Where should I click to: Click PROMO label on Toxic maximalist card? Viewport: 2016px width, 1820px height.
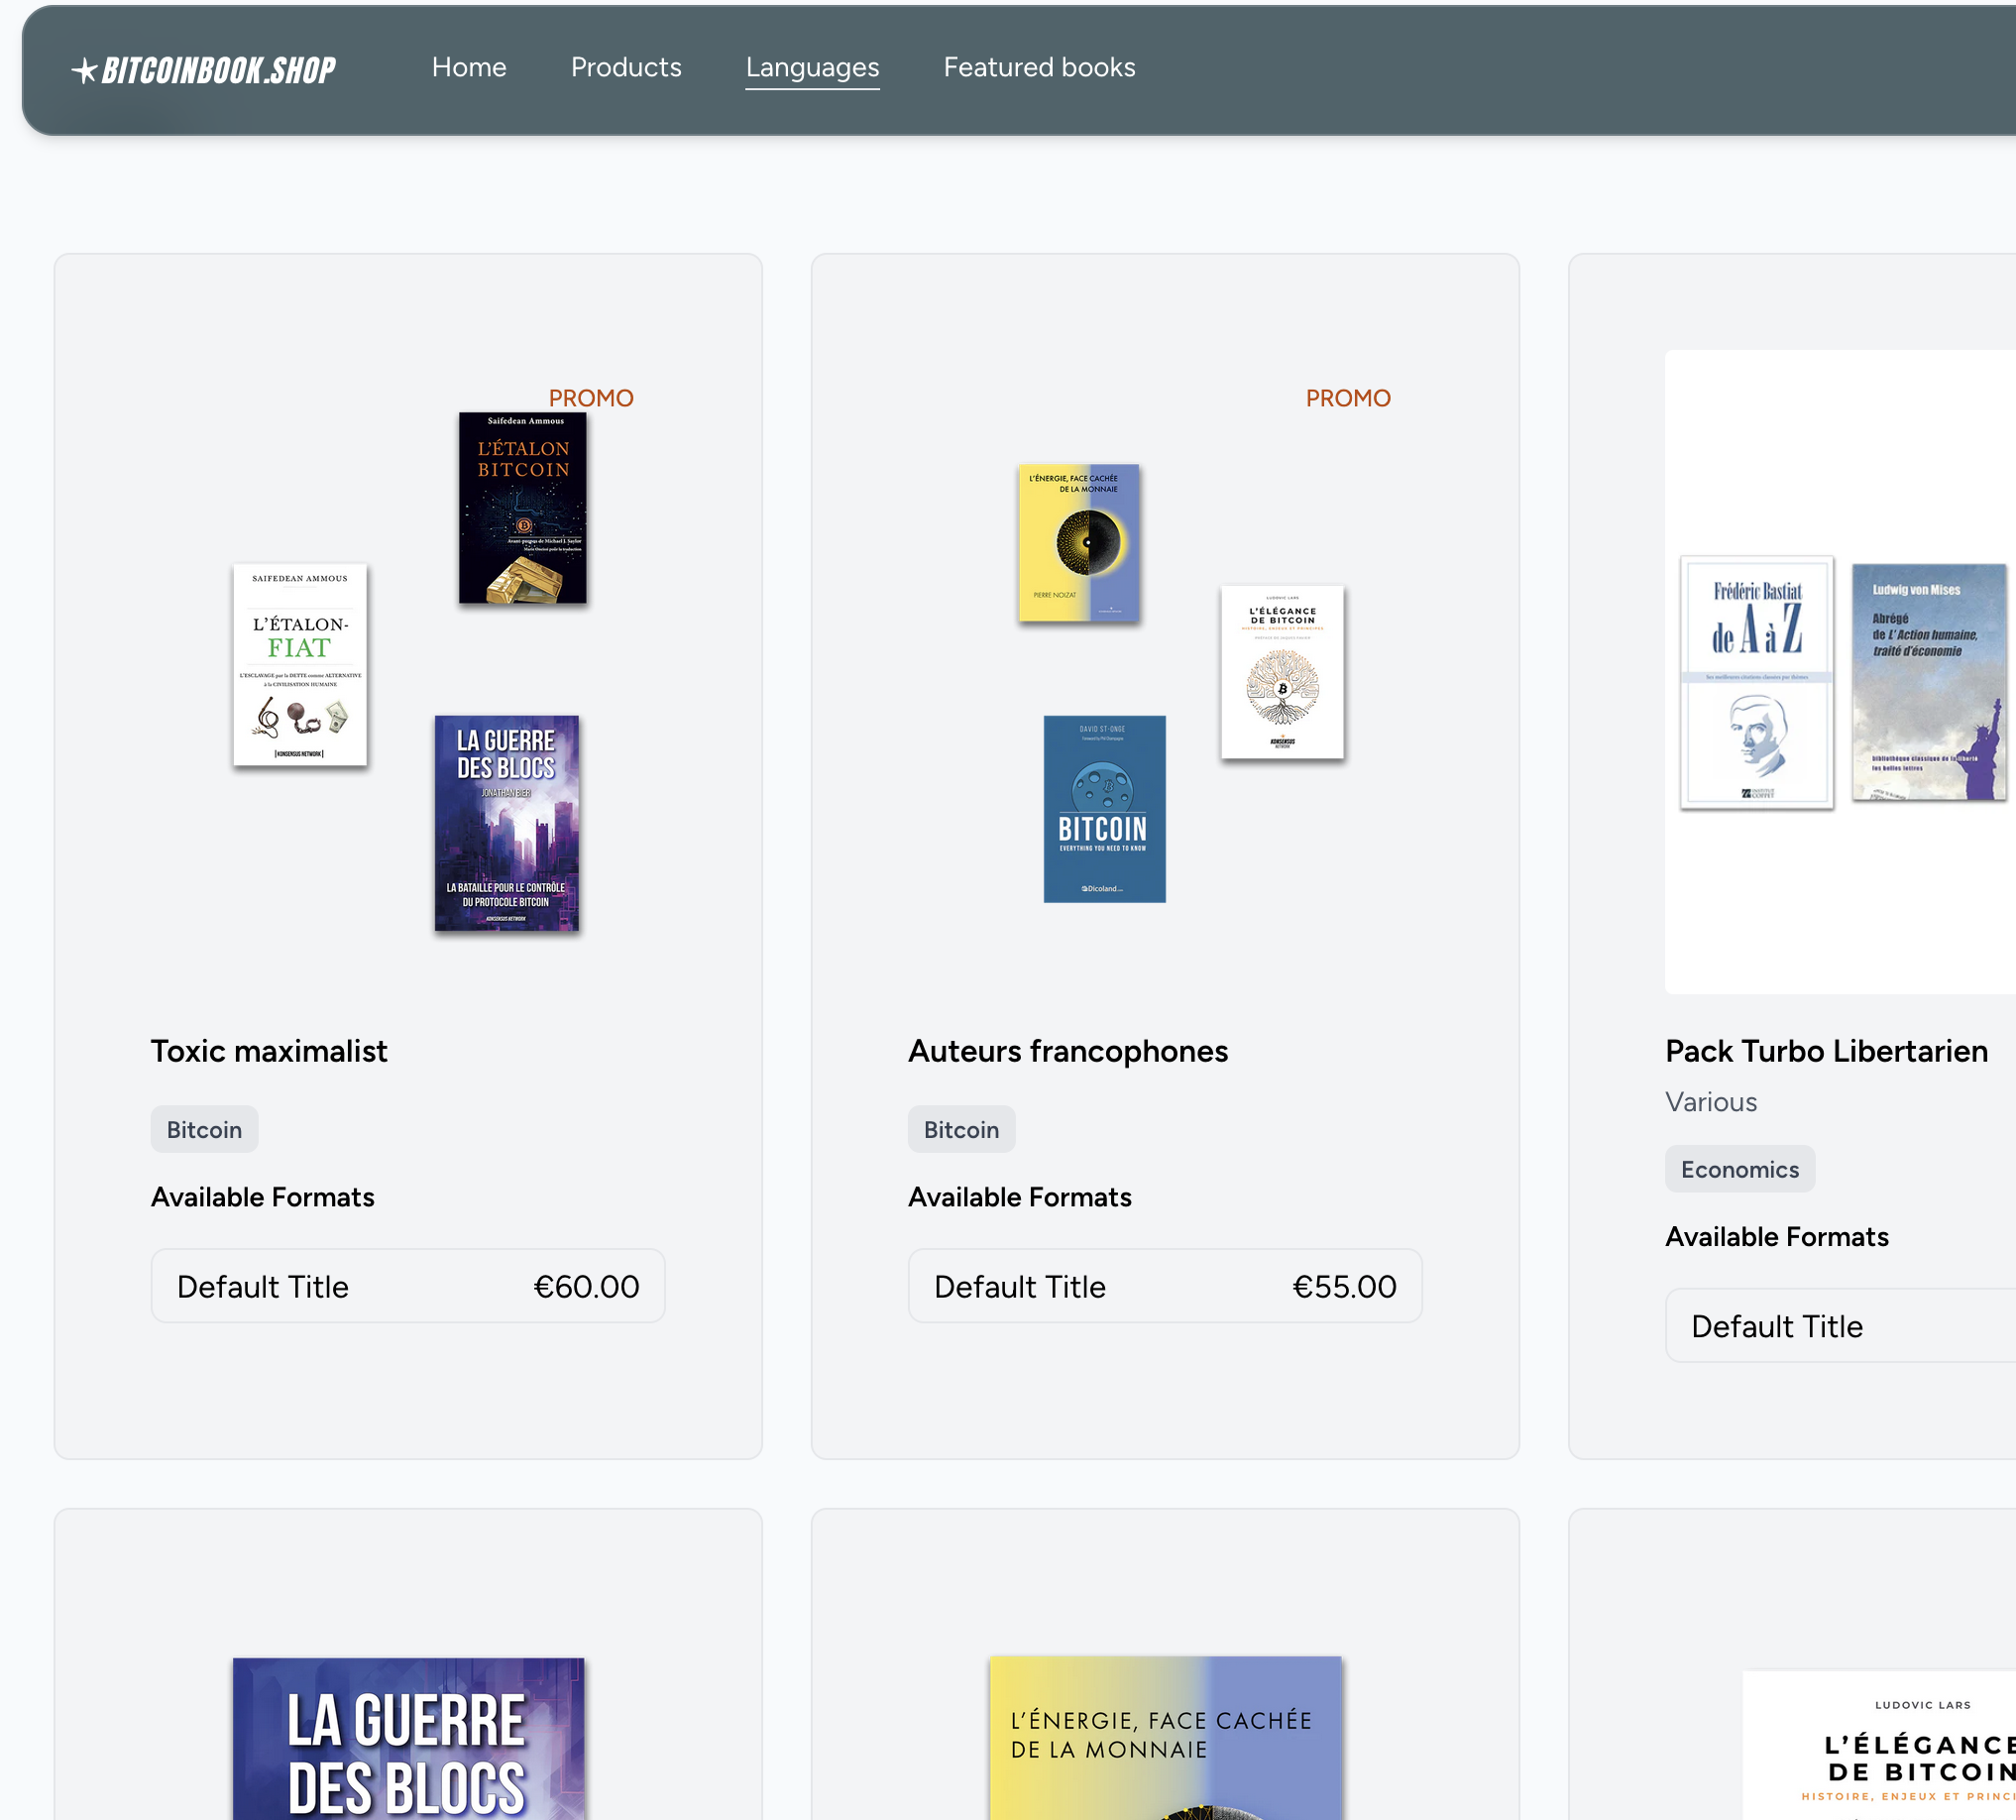[x=591, y=398]
